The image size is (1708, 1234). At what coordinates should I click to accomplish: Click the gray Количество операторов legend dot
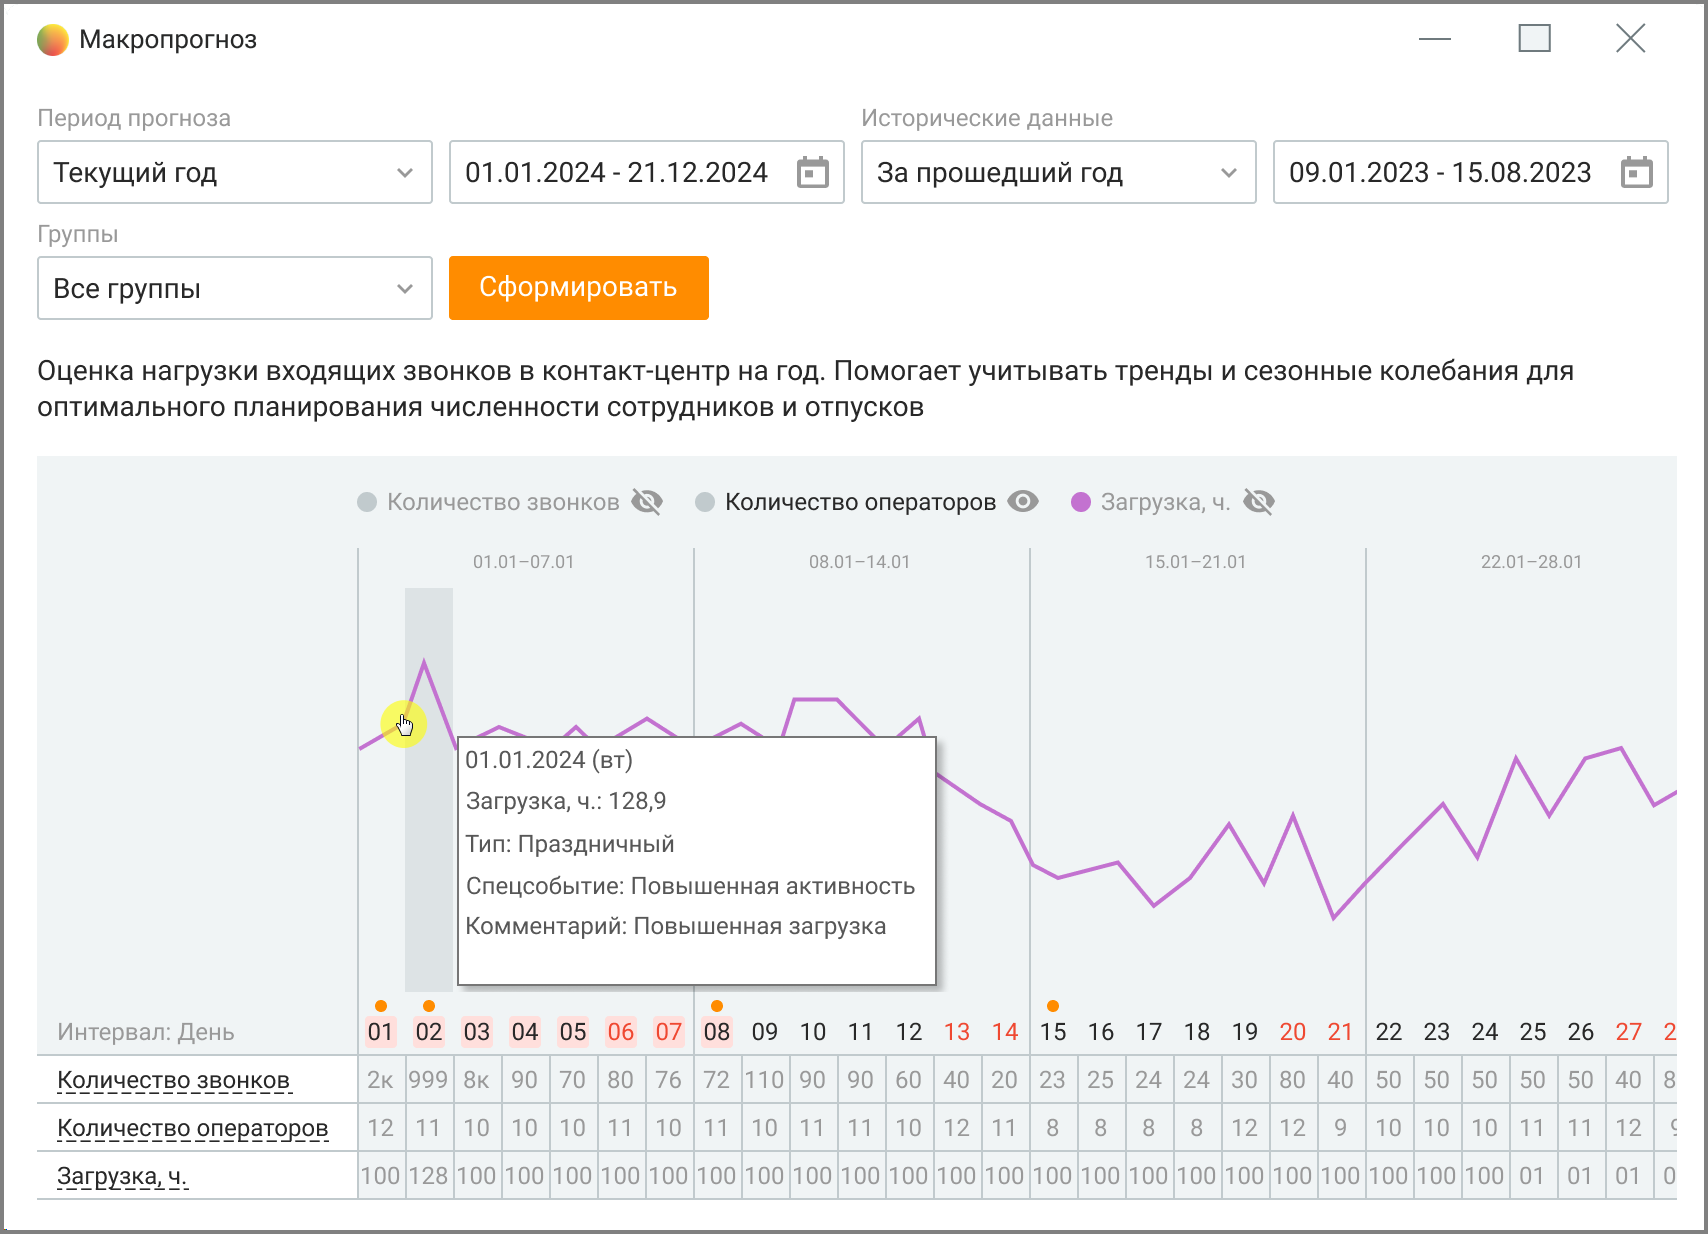(x=705, y=502)
